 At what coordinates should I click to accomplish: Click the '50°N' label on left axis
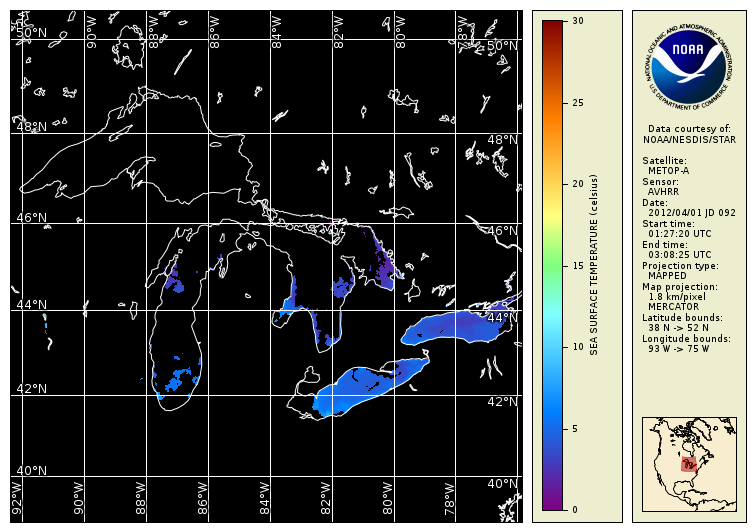[32, 33]
